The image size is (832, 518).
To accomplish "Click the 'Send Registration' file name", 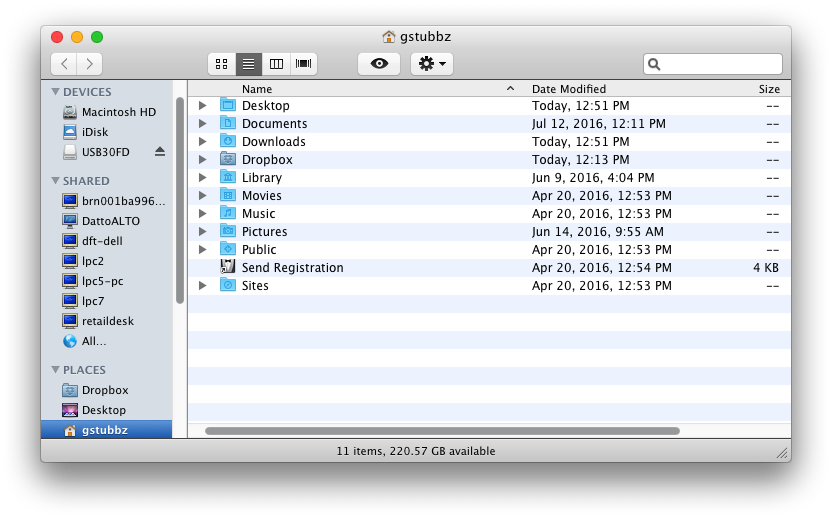I will [292, 268].
